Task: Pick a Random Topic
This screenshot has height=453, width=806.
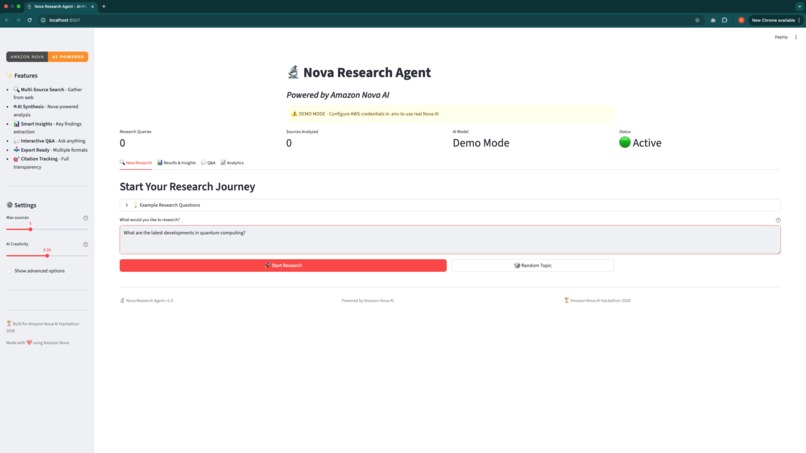Action: click(533, 265)
